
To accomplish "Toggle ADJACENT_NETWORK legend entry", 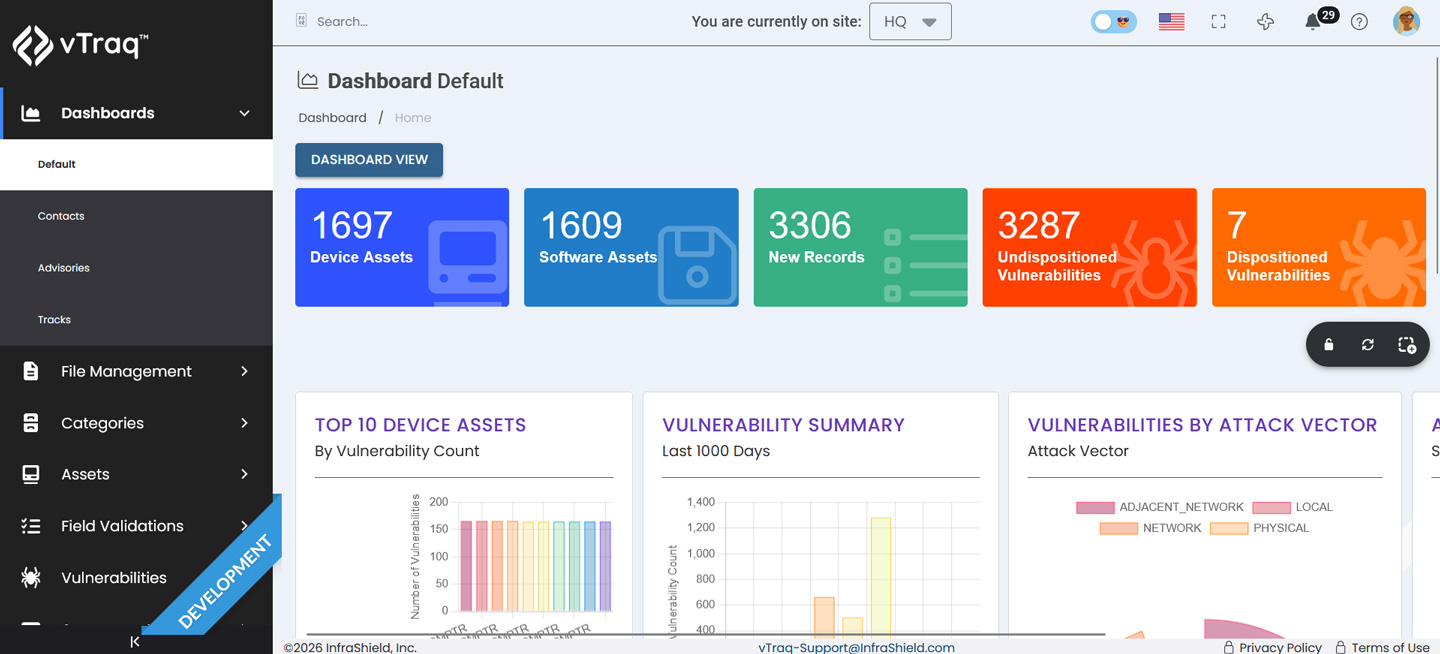I will coord(1160,507).
